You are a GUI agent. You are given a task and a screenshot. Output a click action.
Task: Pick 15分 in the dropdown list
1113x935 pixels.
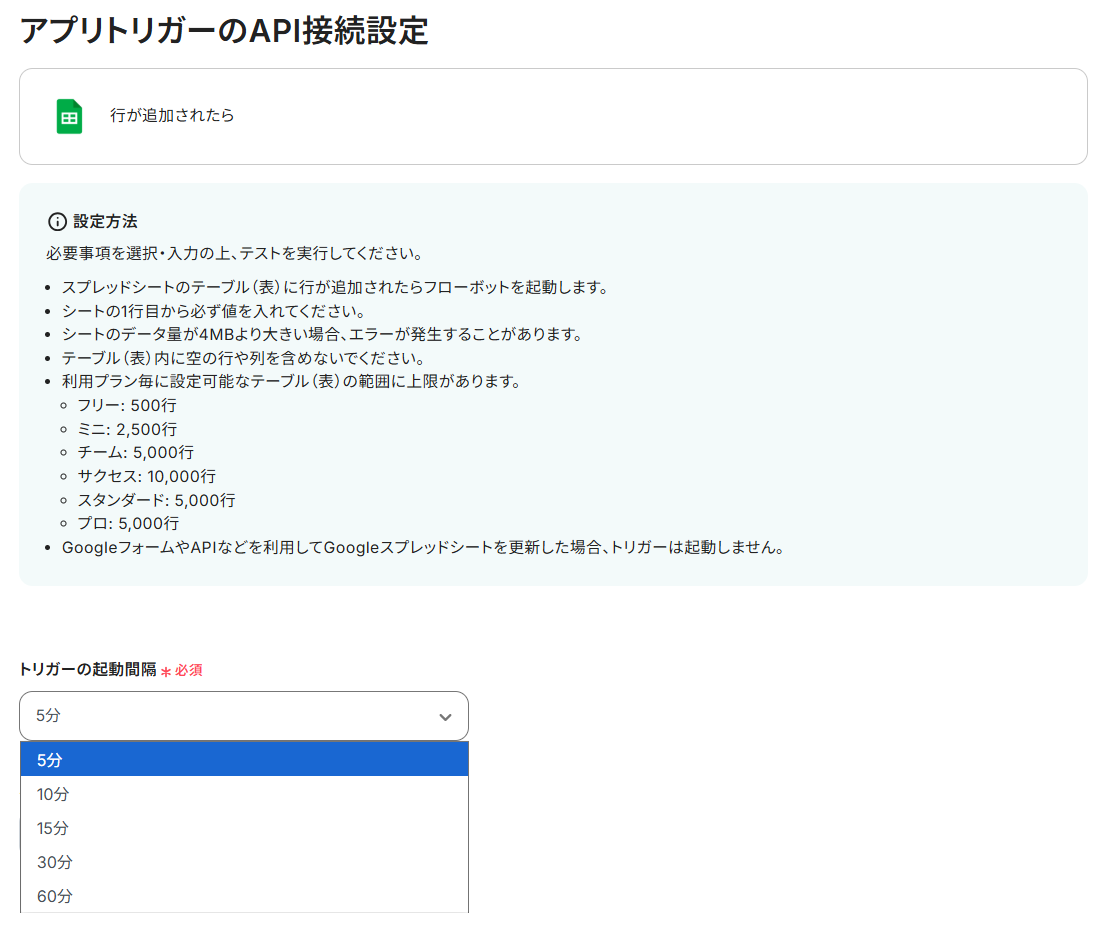tap(244, 828)
